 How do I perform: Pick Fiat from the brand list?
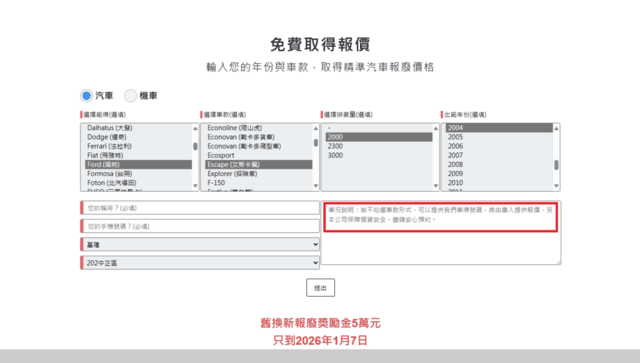[138, 155]
